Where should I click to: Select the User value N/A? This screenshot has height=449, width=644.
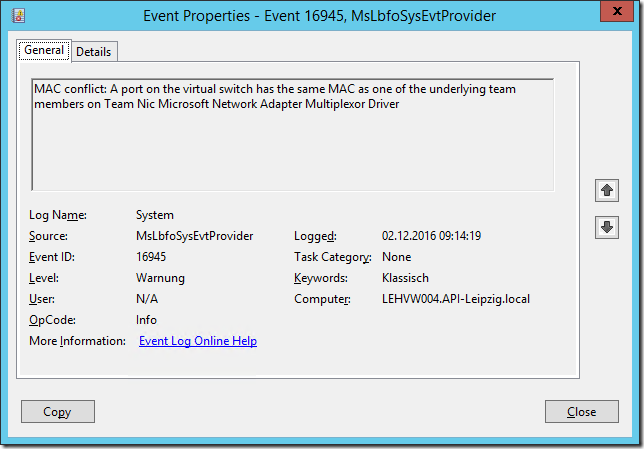coord(147,299)
